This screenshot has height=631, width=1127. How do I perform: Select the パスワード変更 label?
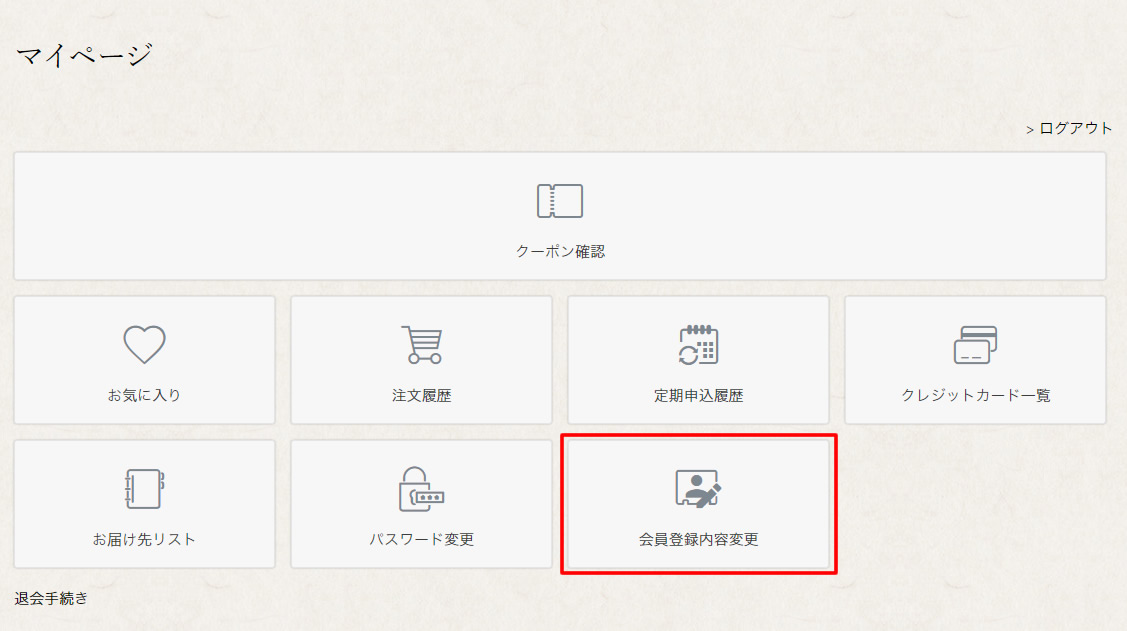point(422,539)
